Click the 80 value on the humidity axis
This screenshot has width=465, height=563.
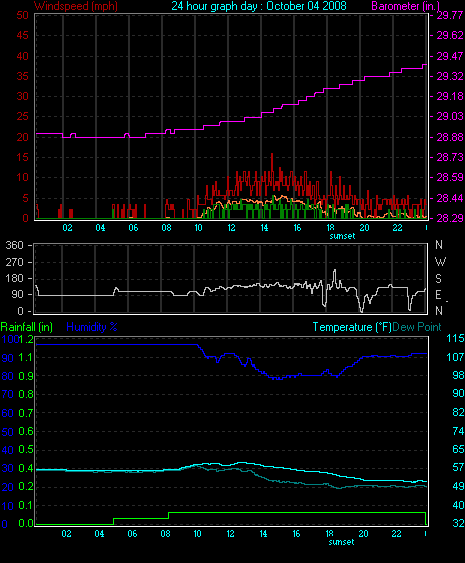pos(8,376)
